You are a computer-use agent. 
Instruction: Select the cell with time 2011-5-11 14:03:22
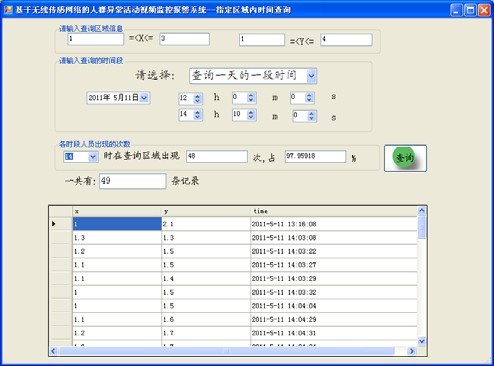click(x=334, y=251)
